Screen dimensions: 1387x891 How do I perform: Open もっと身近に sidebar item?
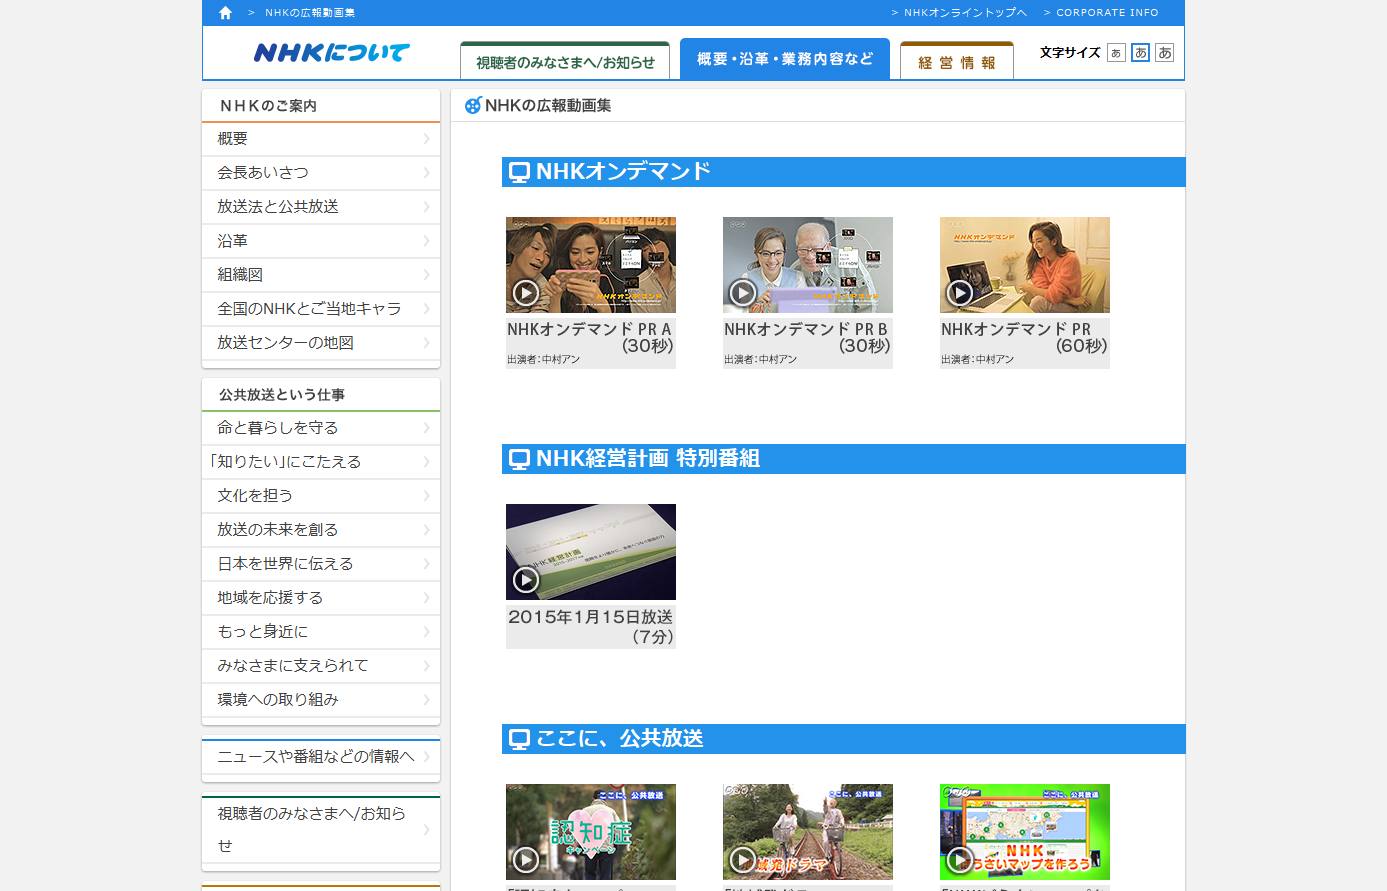click(321, 632)
